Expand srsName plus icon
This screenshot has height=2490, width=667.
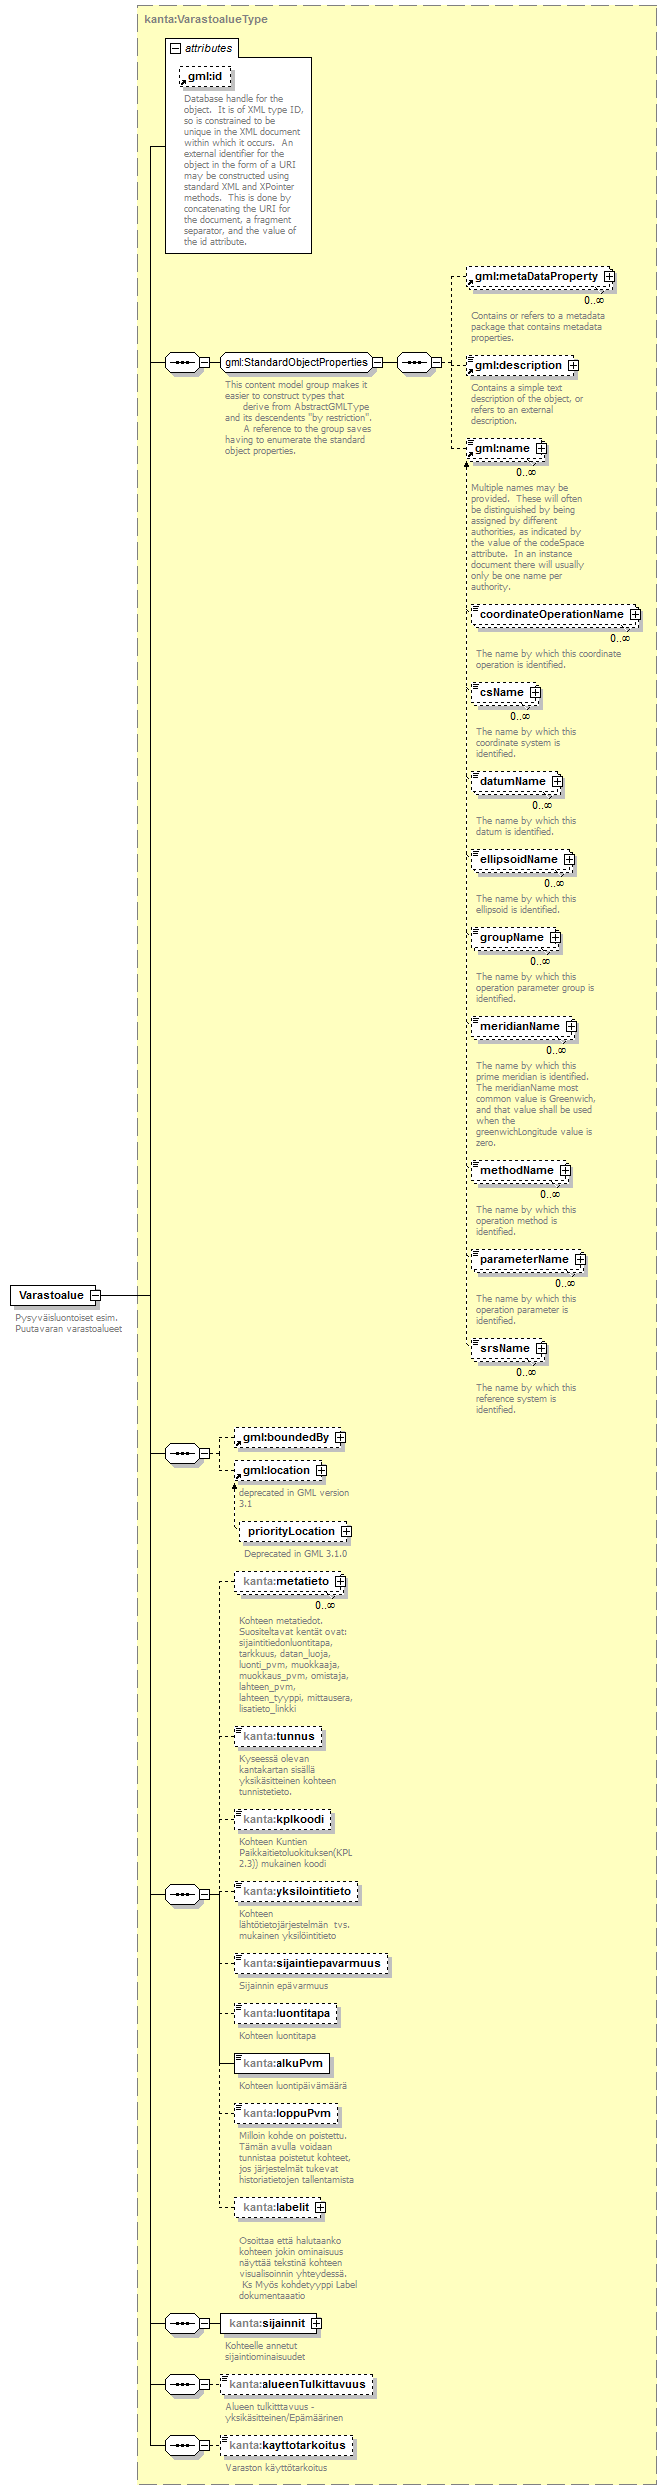tap(541, 1348)
